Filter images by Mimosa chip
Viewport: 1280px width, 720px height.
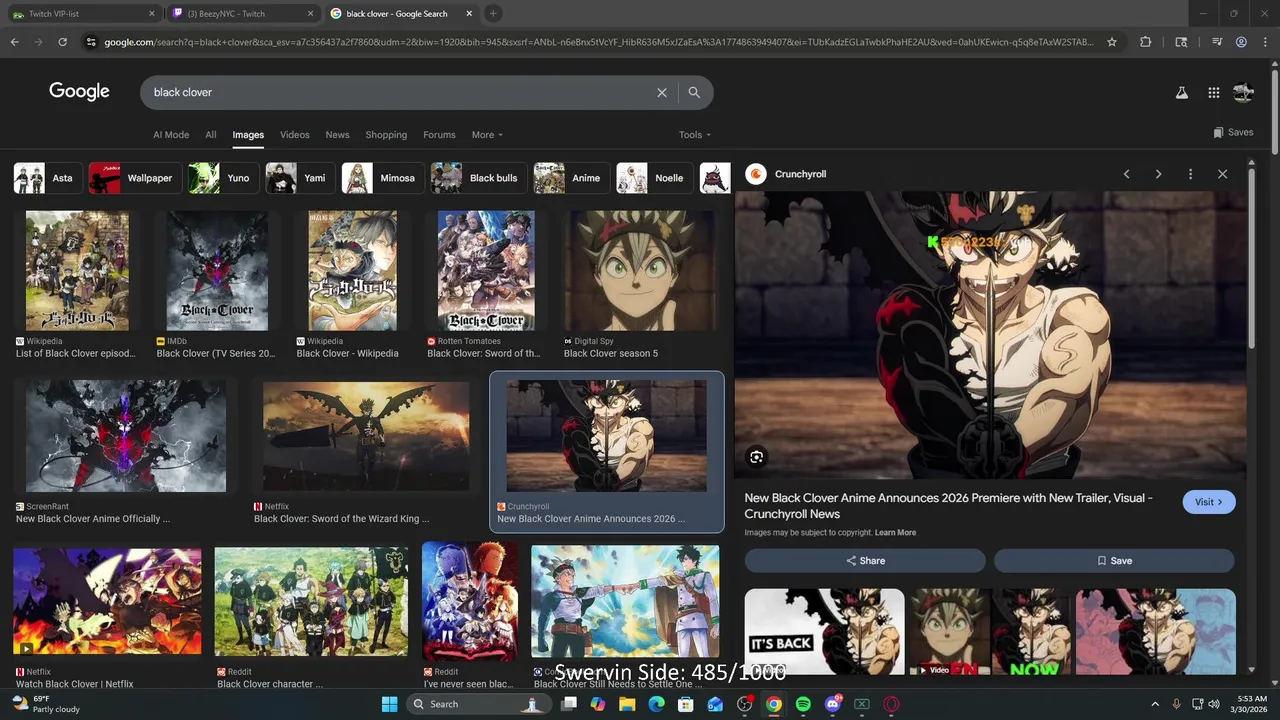pyautogui.click(x=383, y=178)
